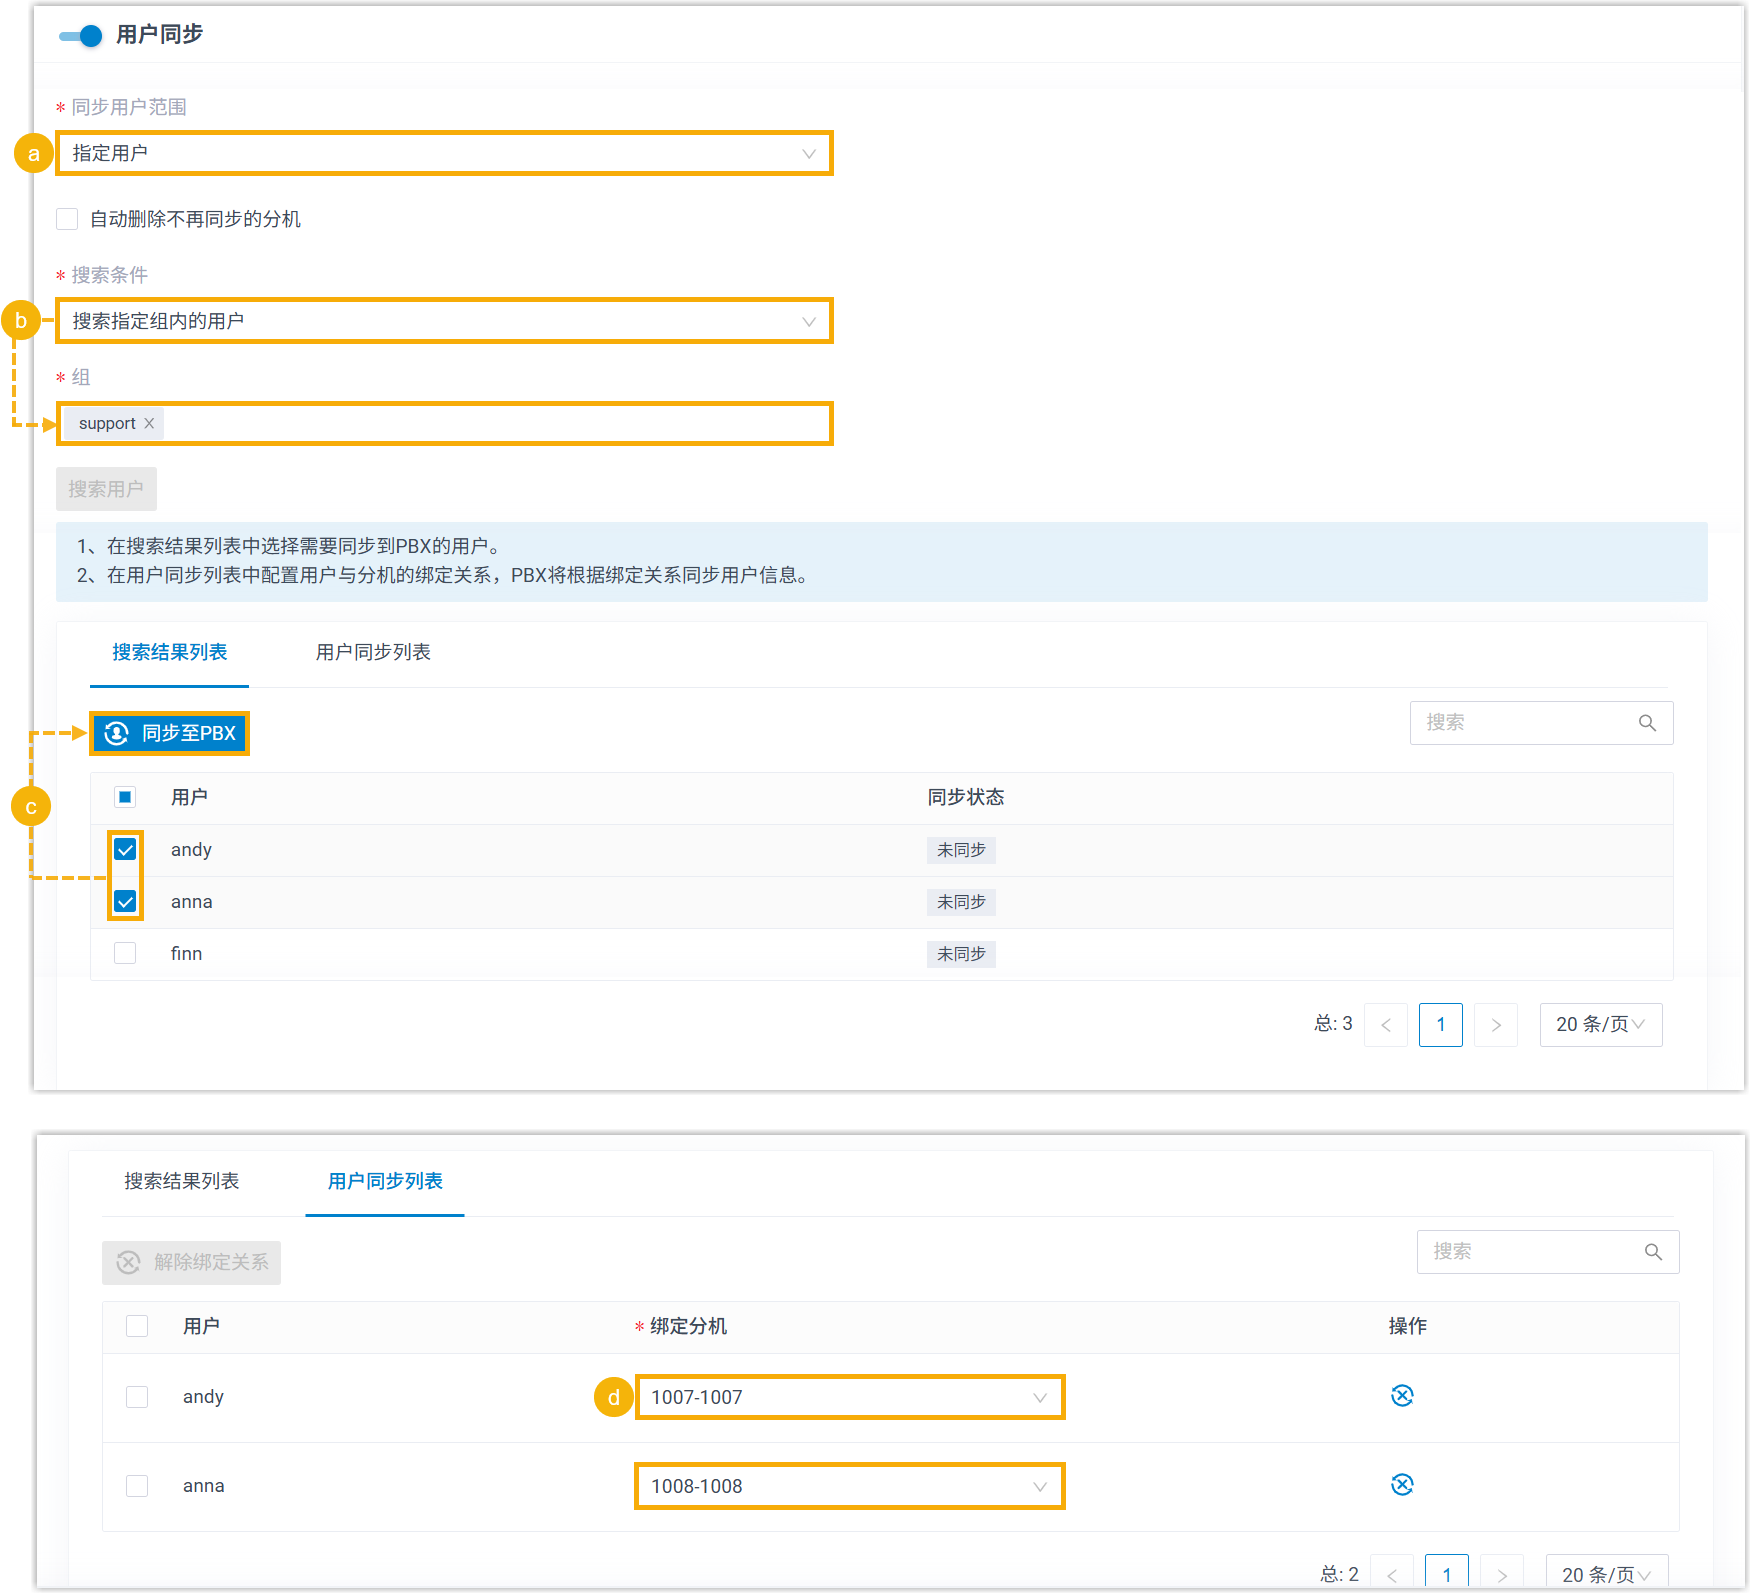The height and width of the screenshot is (1594, 1751).
Task: Remove the support group tag
Action: click(149, 424)
